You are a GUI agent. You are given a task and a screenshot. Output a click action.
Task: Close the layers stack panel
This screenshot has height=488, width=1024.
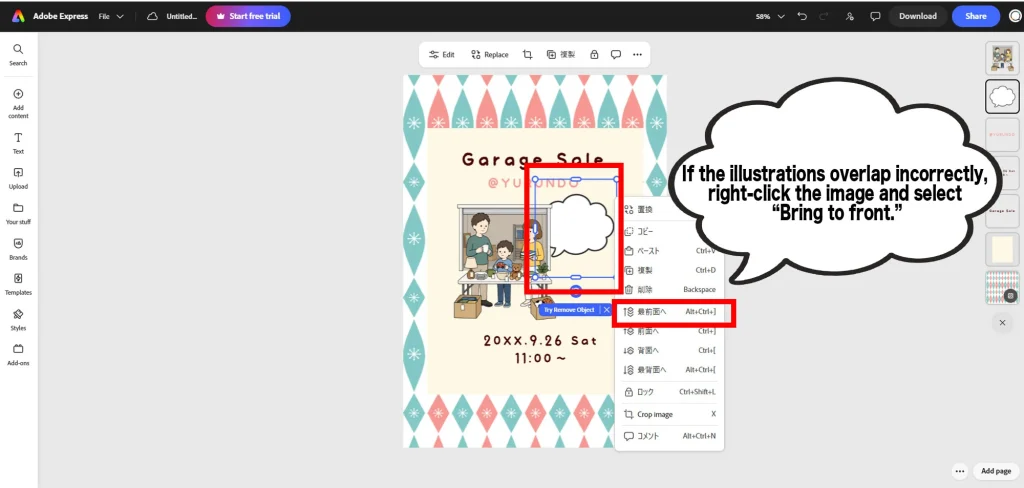(x=1002, y=322)
